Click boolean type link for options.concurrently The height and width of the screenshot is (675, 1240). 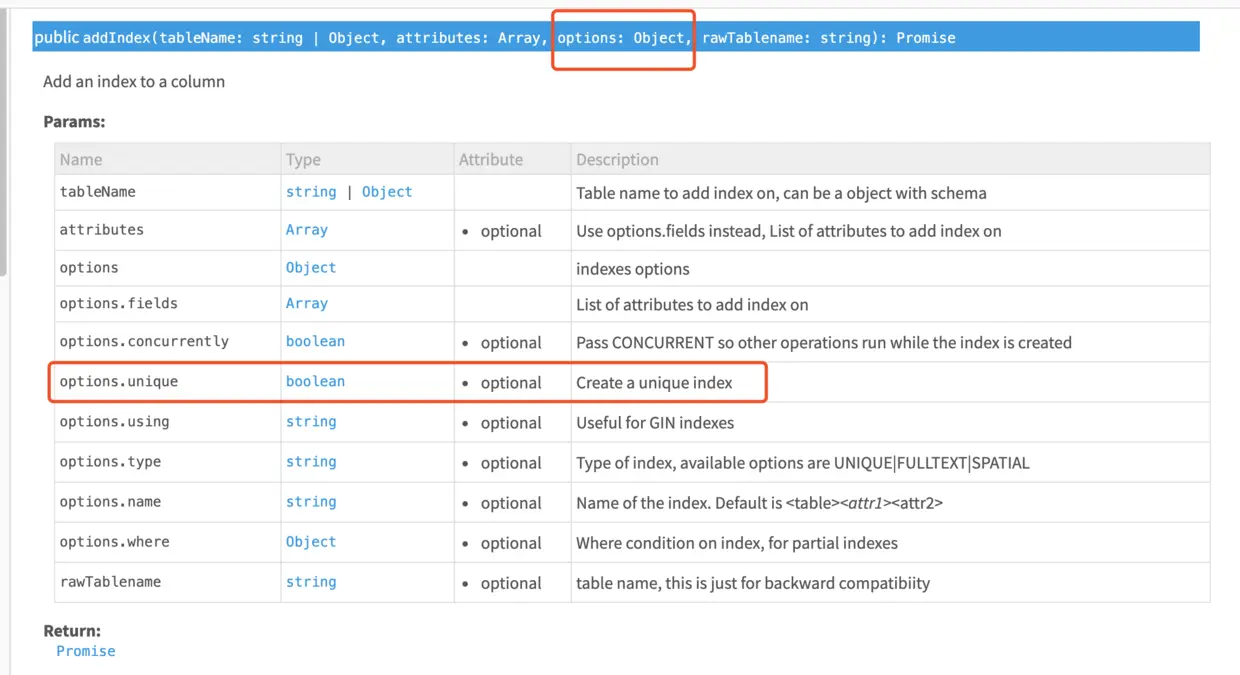point(315,342)
